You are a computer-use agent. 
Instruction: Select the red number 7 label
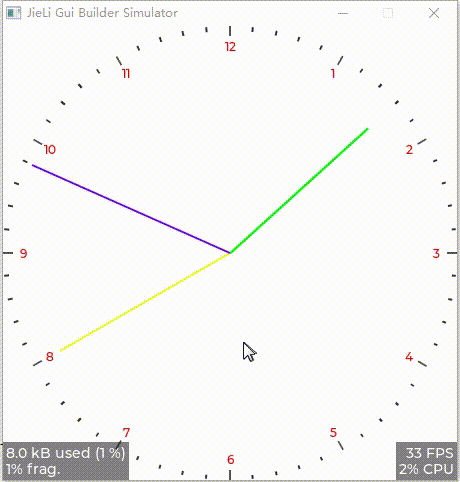point(126,433)
